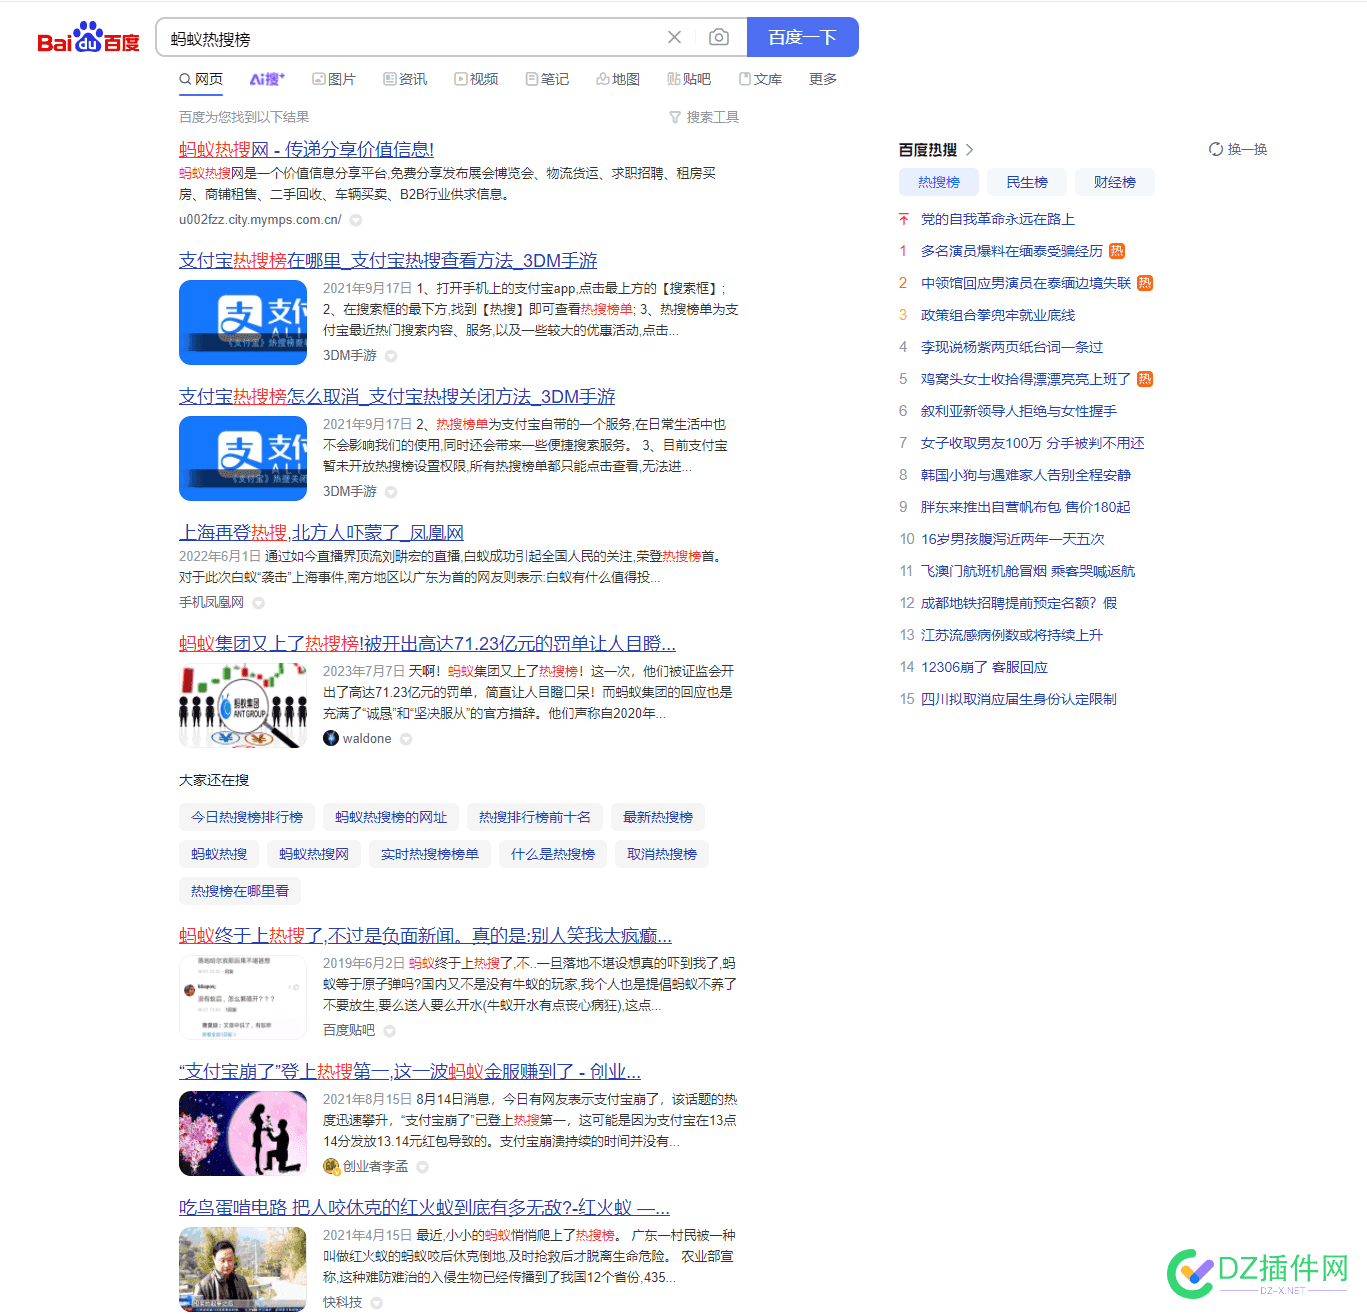1367x1314 pixels.
Task: Open the 地图 tab
Action: pyautogui.click(x=618, y=79)
